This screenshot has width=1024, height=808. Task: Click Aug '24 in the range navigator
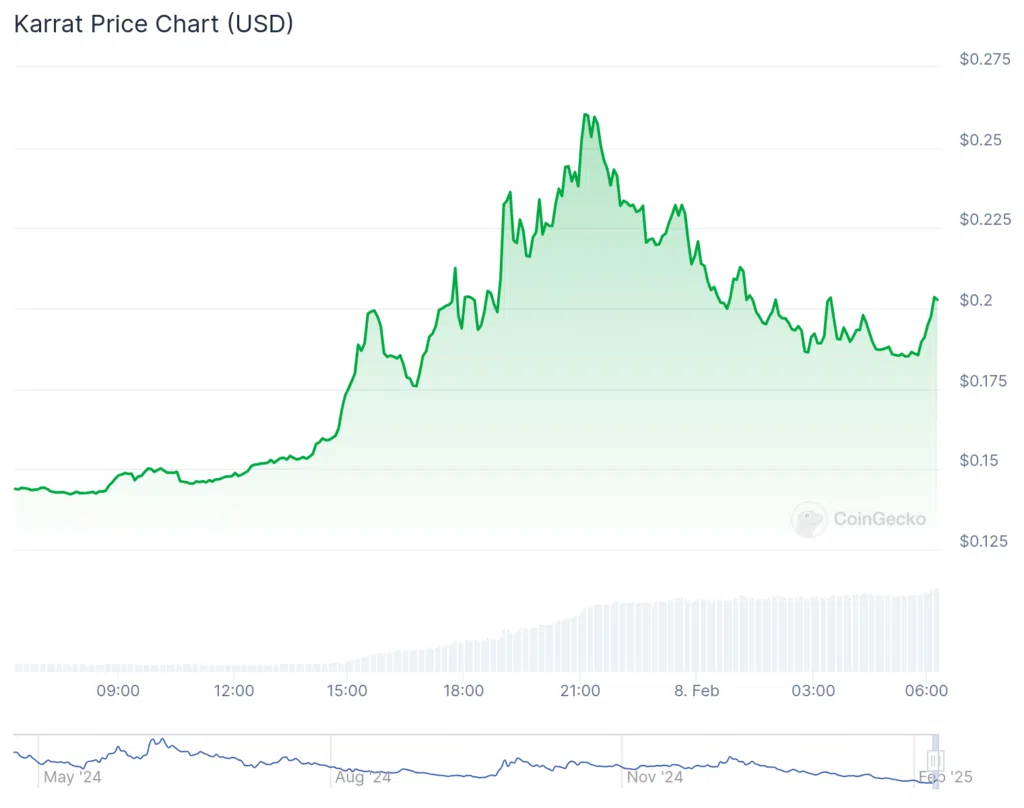point(364,776)
